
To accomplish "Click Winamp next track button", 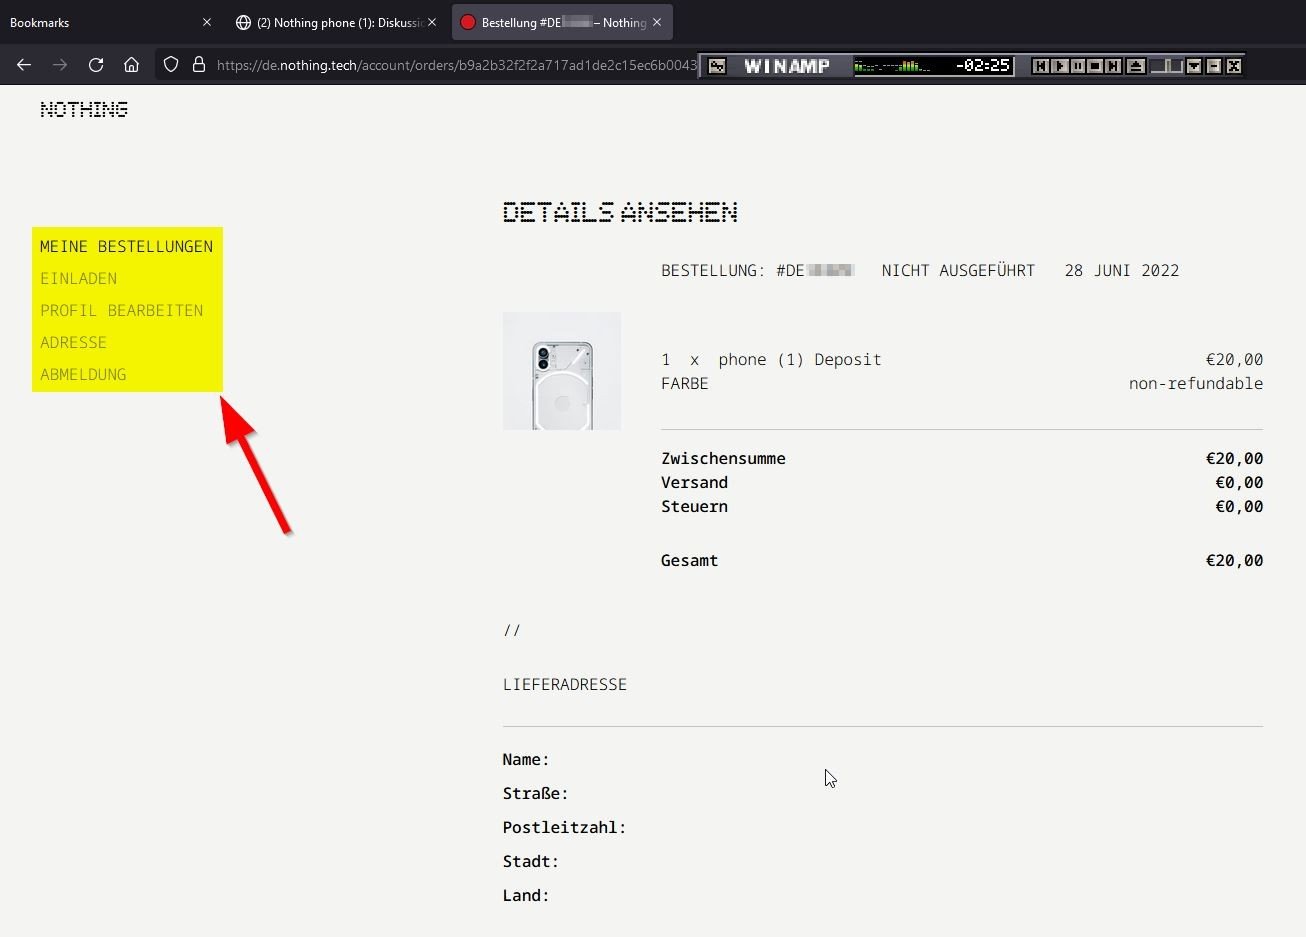I will coord(1113,66).
